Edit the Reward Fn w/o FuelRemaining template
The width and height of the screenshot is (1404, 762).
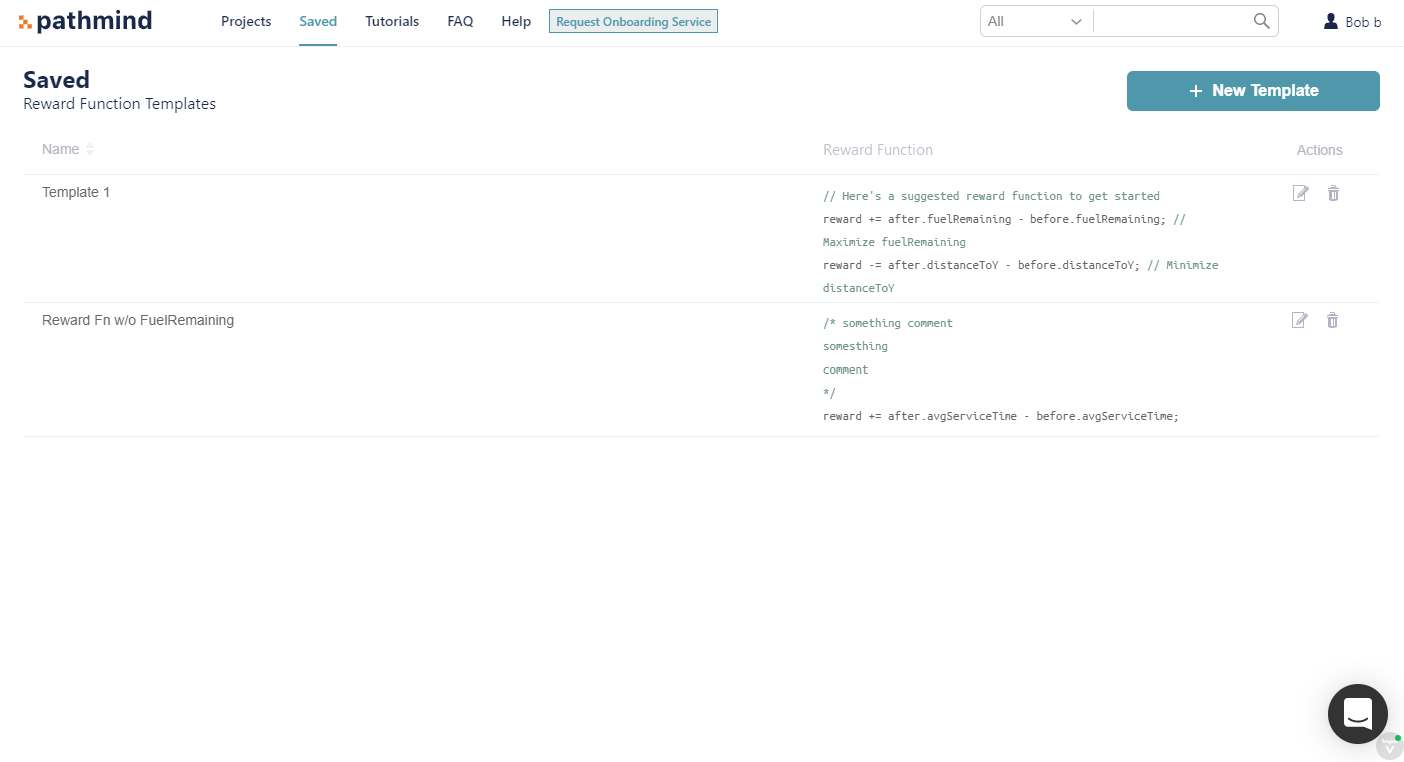1300,320
